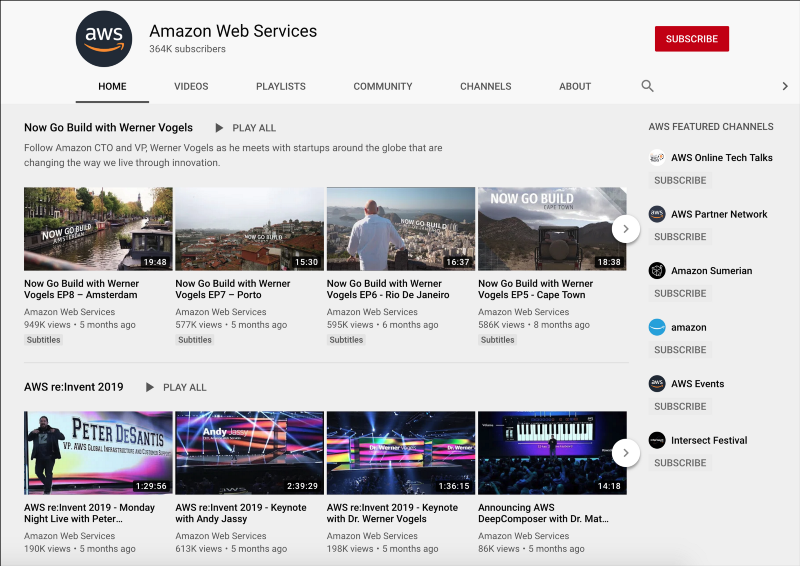This screenshot has width=800, height=566.
Task: Open the VIDEOS tab
Action: 191,86
